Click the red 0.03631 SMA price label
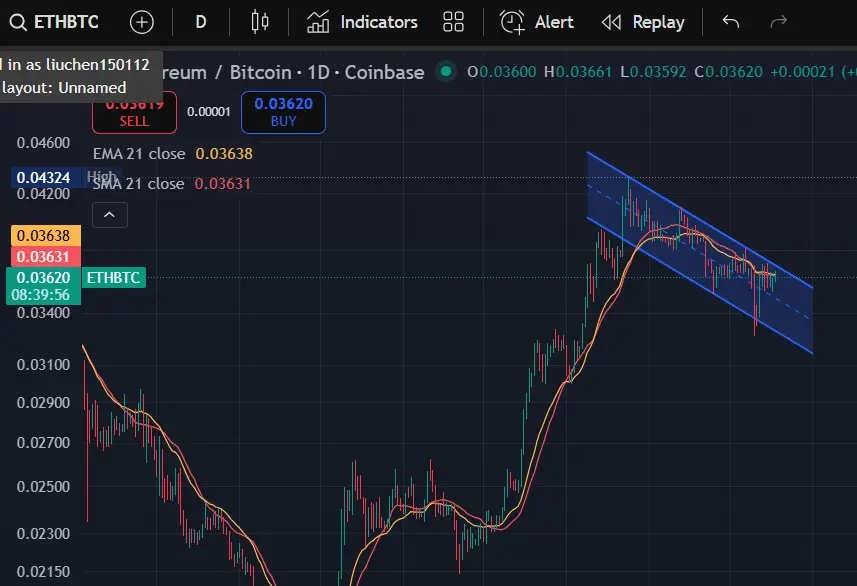Image resolution: width=857 pixels, height=586 pixels. (x=46, y=256)
